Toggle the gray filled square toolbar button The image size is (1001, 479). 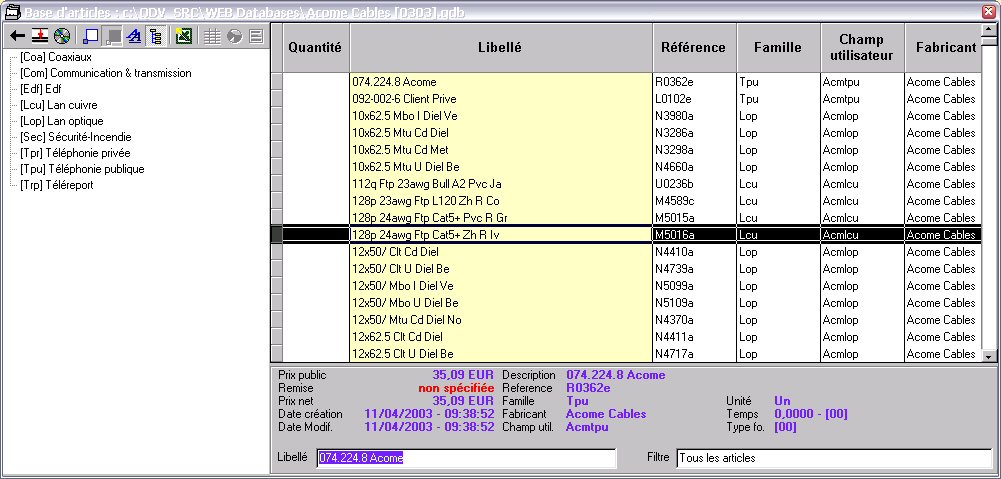coord(113,37)
